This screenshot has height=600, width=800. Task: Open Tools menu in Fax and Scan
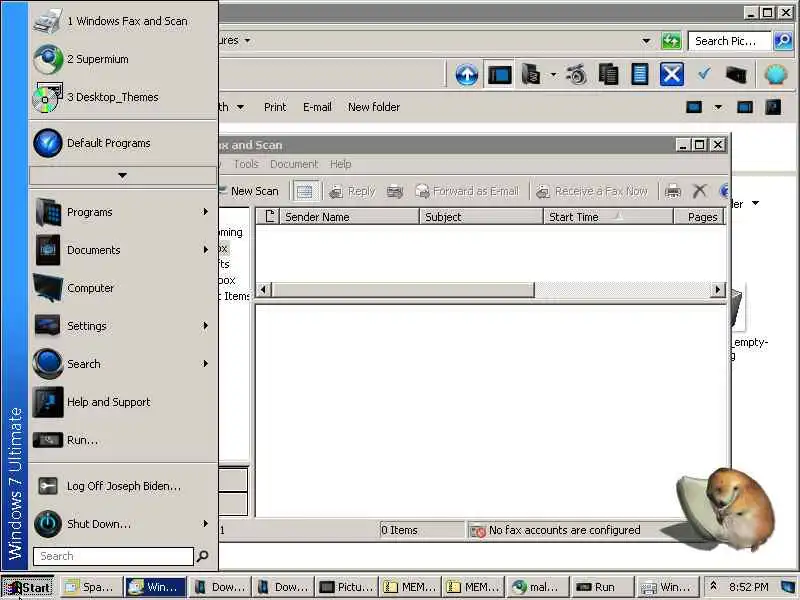246,164
